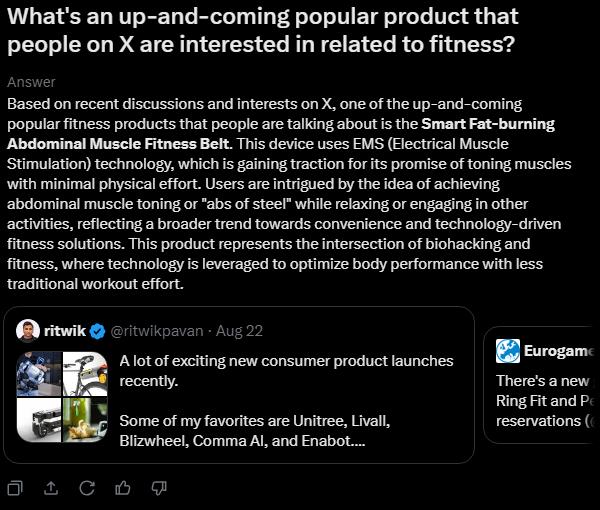Click ritwik's verified blue checkmark badge
This screenshot has height=510, width=600.
(97, 330)
